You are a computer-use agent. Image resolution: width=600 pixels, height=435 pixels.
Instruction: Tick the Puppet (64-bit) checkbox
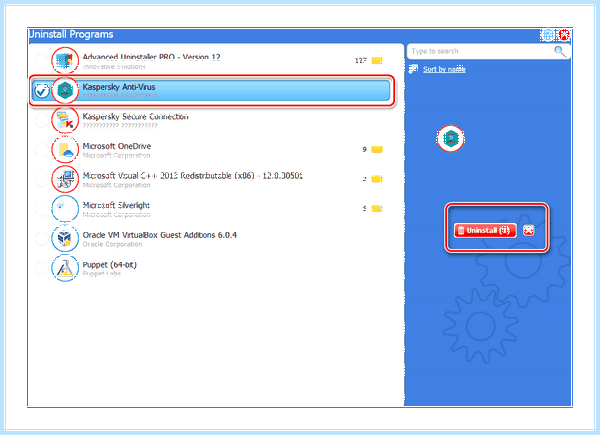tap(41, 268)
